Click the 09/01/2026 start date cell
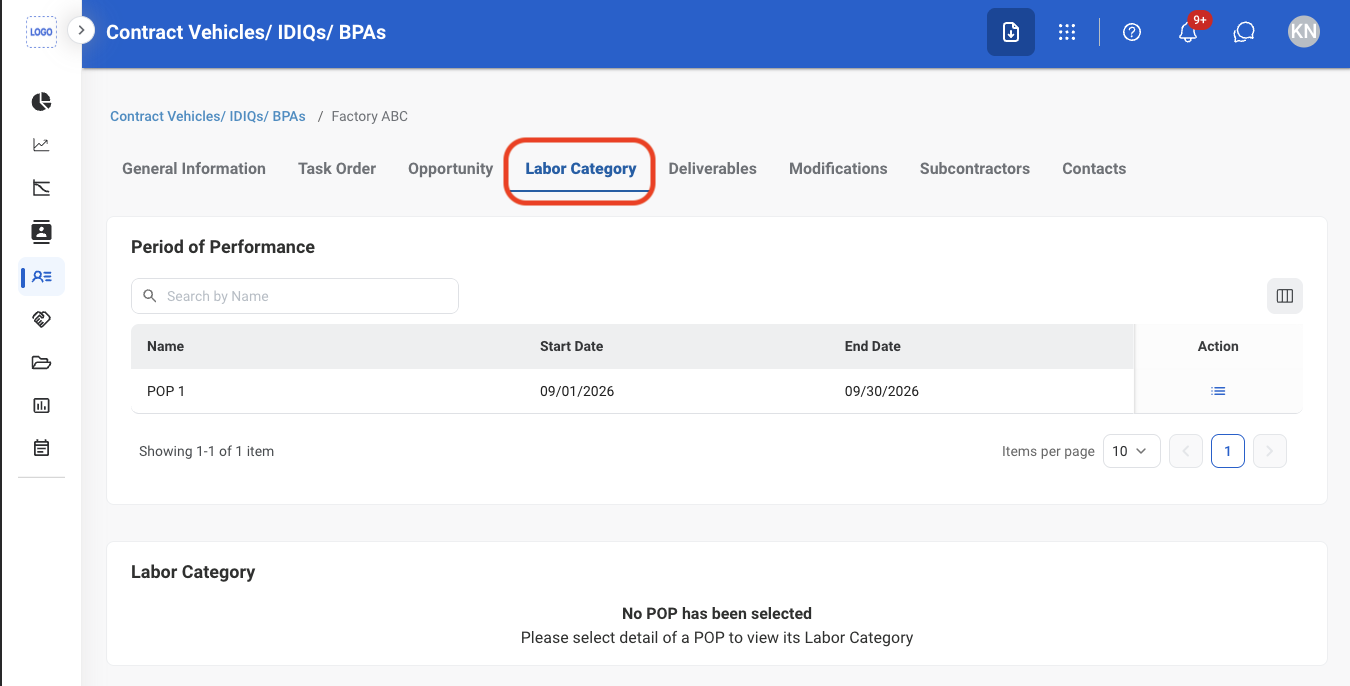Image resolution: width=1350 pixels, height=686 pixels. click(577, 391)
